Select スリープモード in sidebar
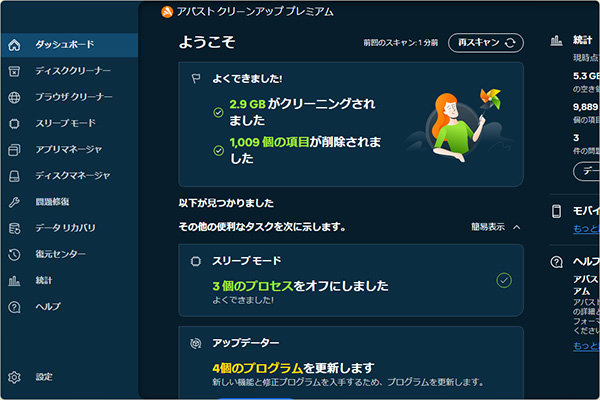600x400 pixels. pos(65,123)
